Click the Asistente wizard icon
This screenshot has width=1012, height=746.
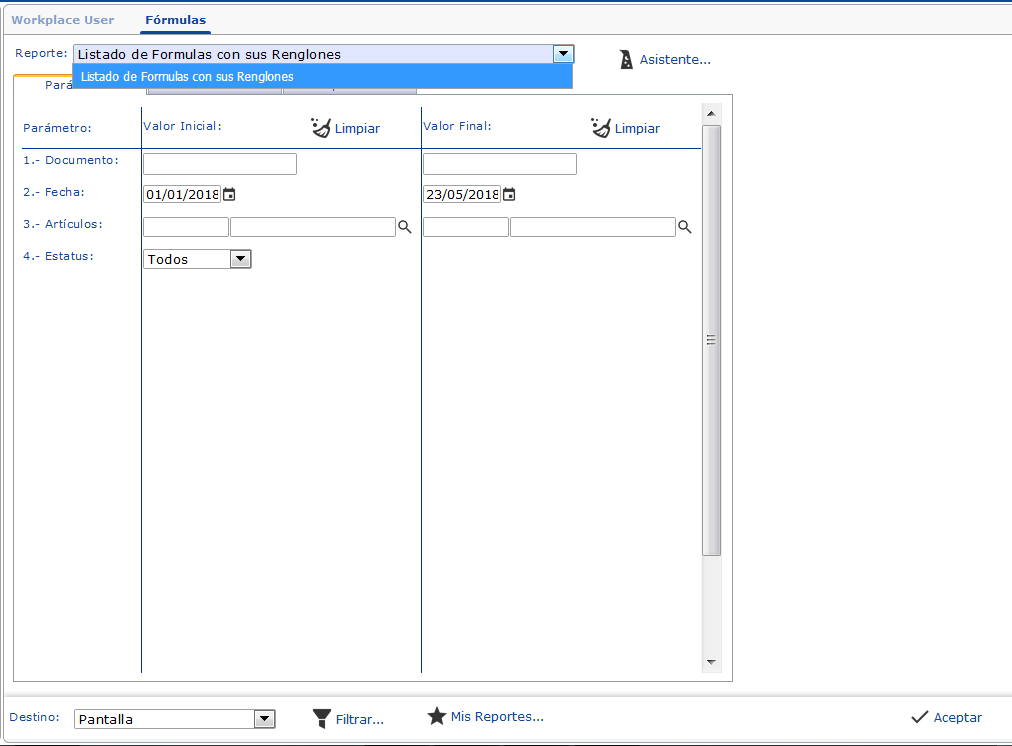[x=627, y=60]
